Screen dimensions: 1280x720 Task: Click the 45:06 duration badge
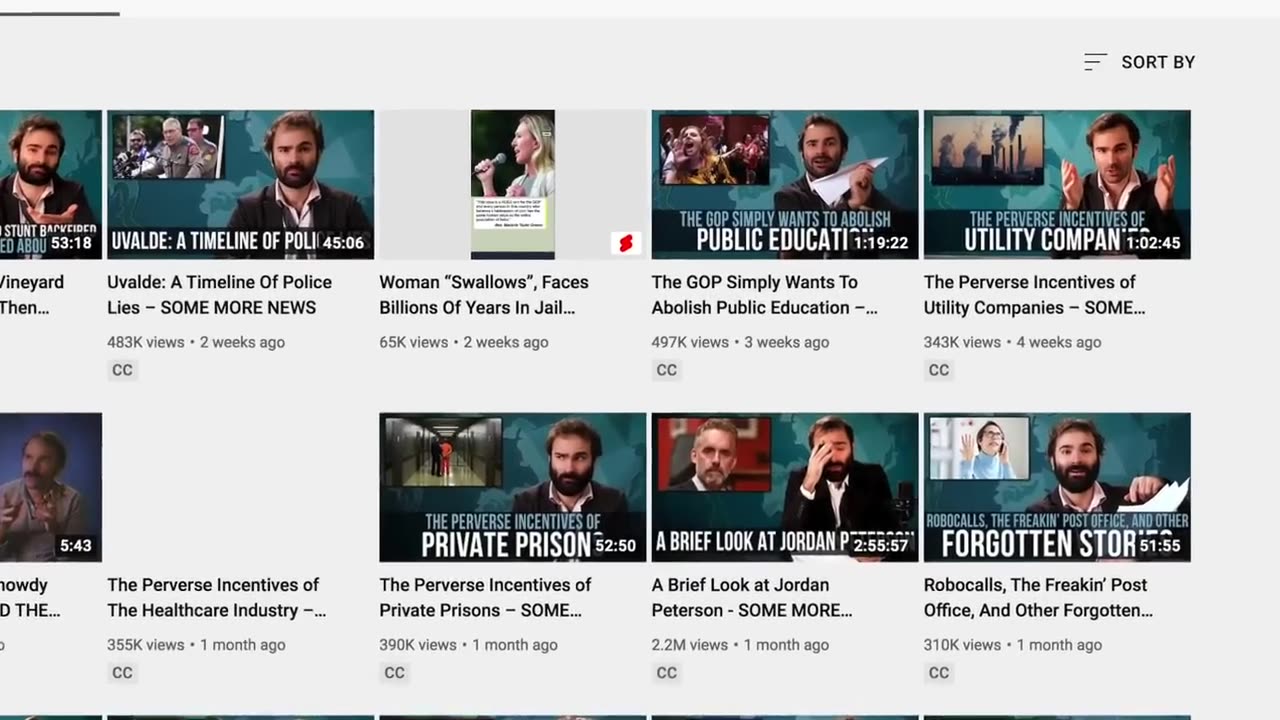pos(343,243)
